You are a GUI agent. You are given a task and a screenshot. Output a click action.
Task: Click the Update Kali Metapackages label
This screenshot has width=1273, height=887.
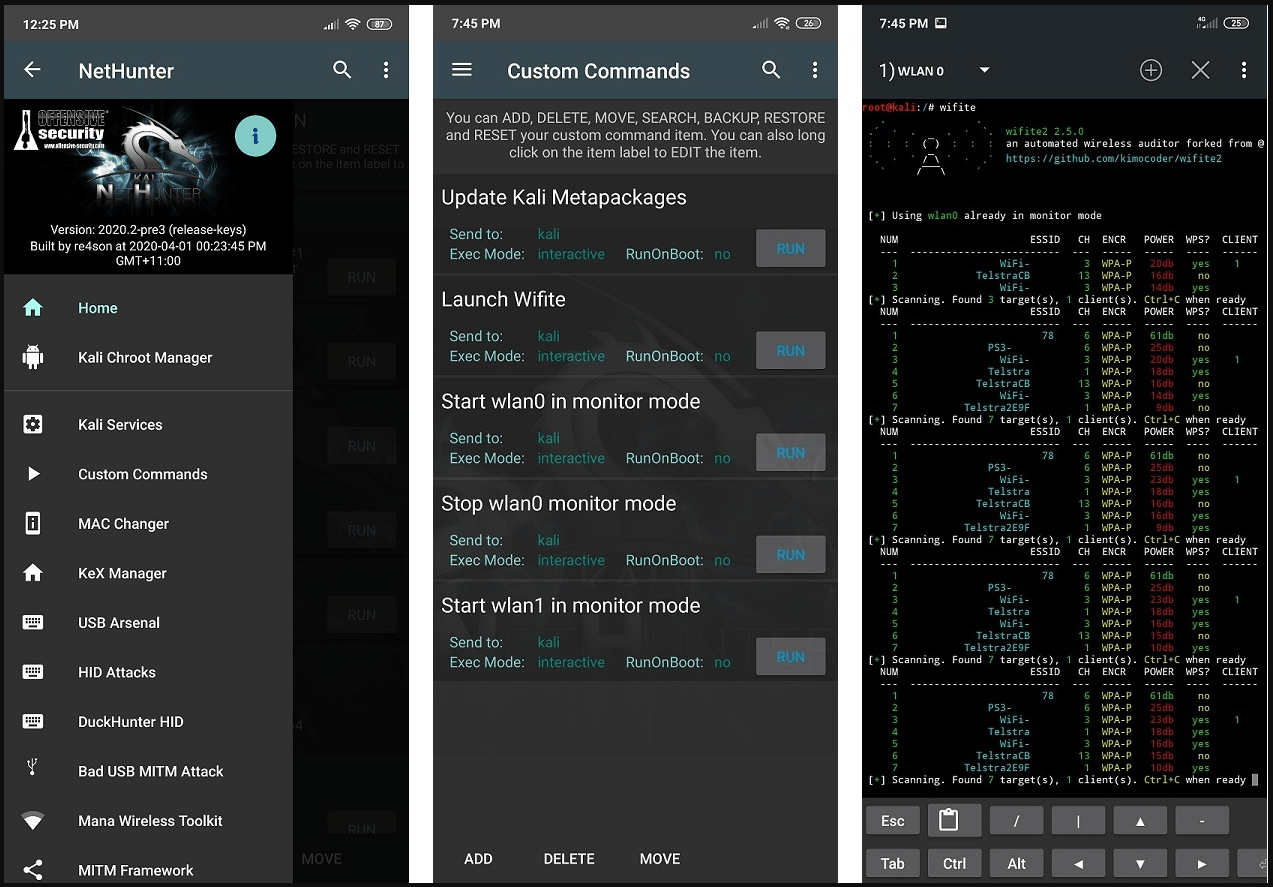click(564, 197)
